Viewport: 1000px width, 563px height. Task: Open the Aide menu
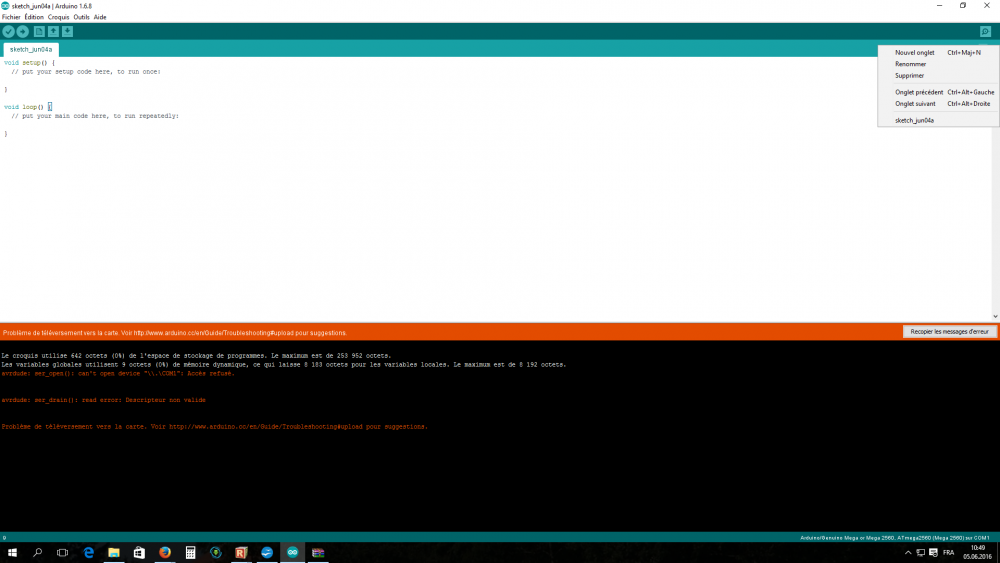click(x=100, y=17)
